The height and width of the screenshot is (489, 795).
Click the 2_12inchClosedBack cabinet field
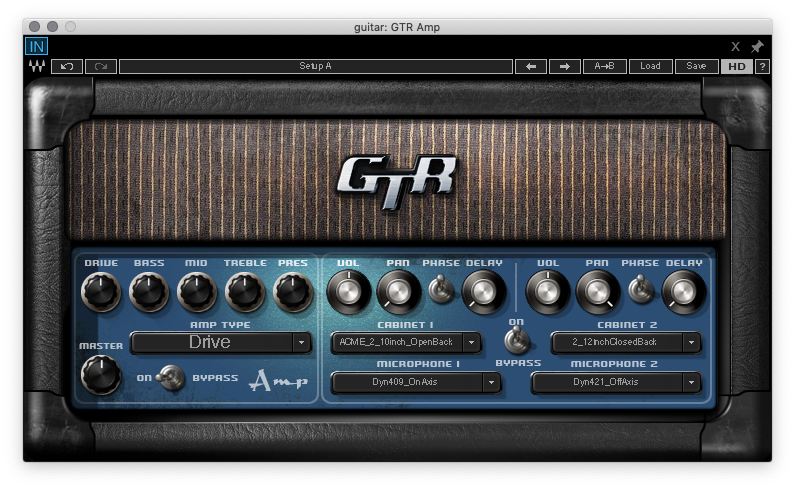tap(617, 342)
